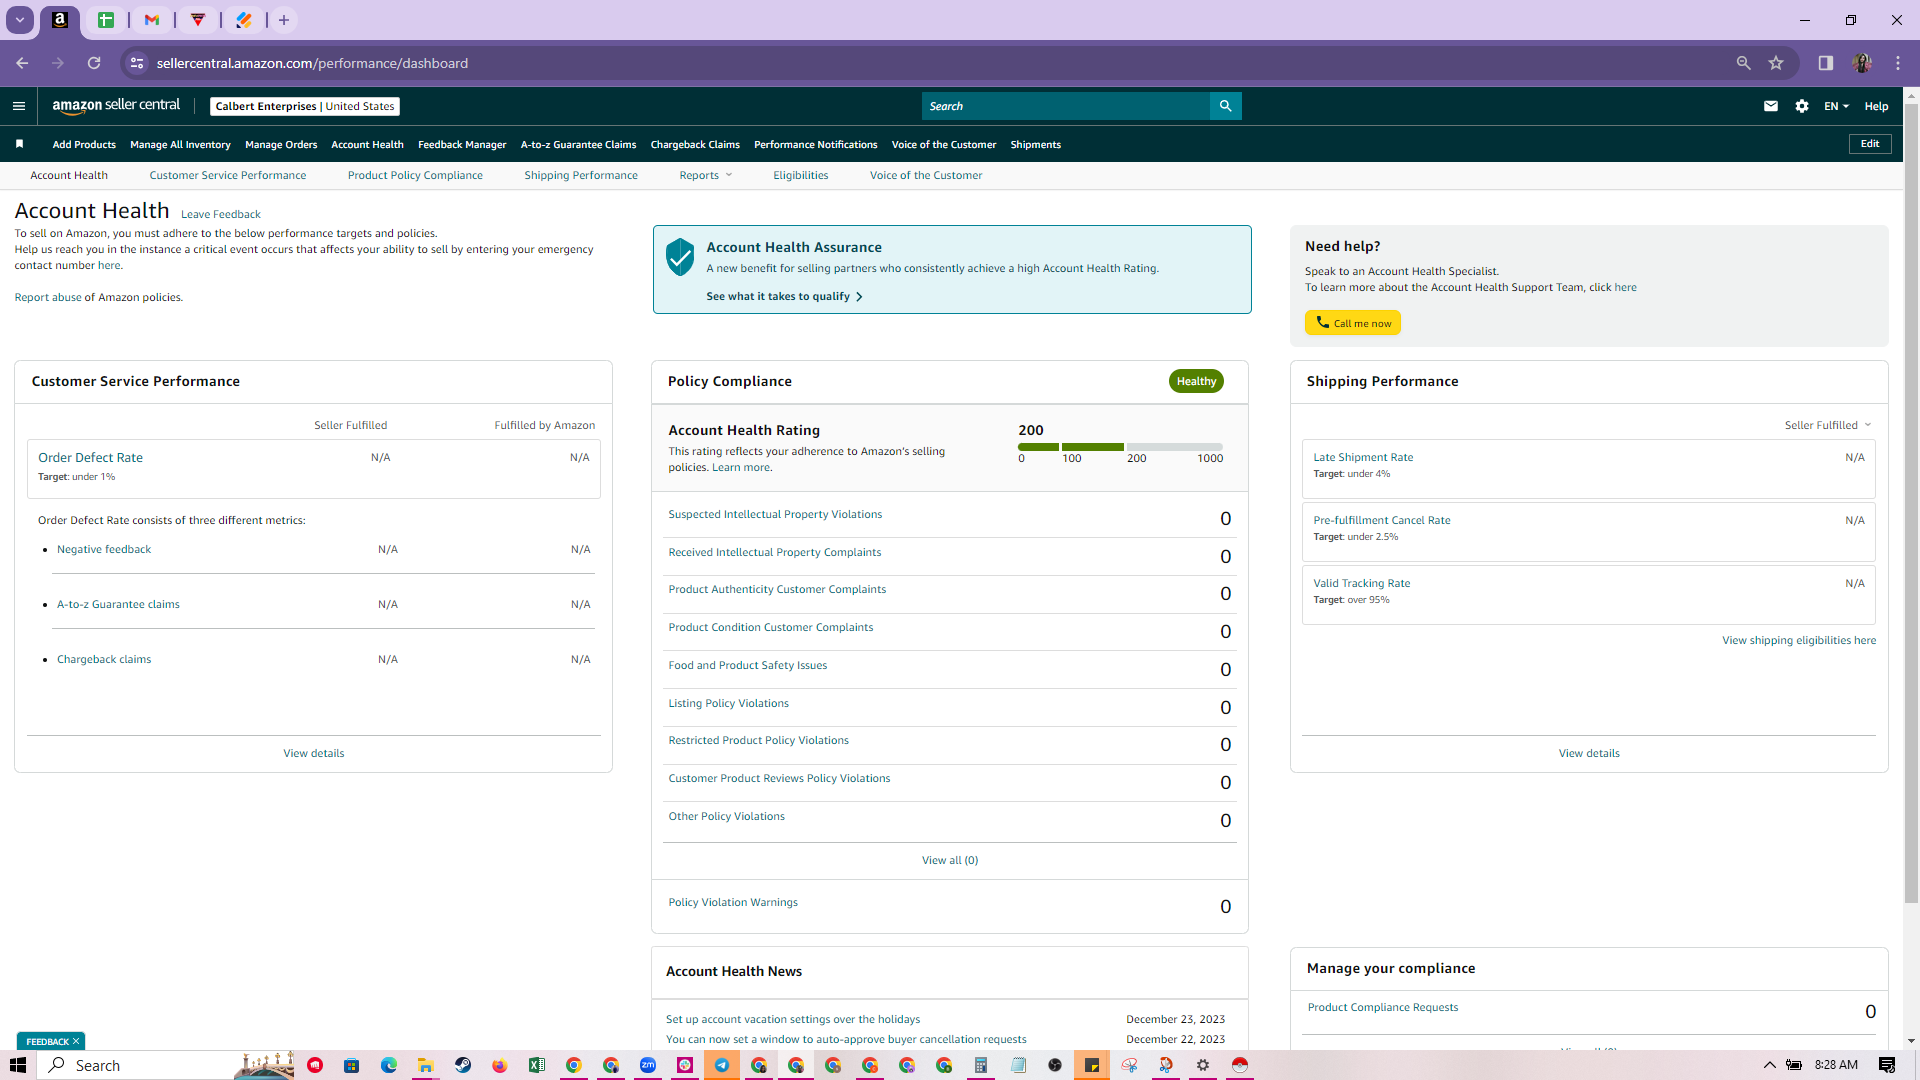1920x1080 pixels.
Task: View site information icon in address bar
Action: pos(137,63)
